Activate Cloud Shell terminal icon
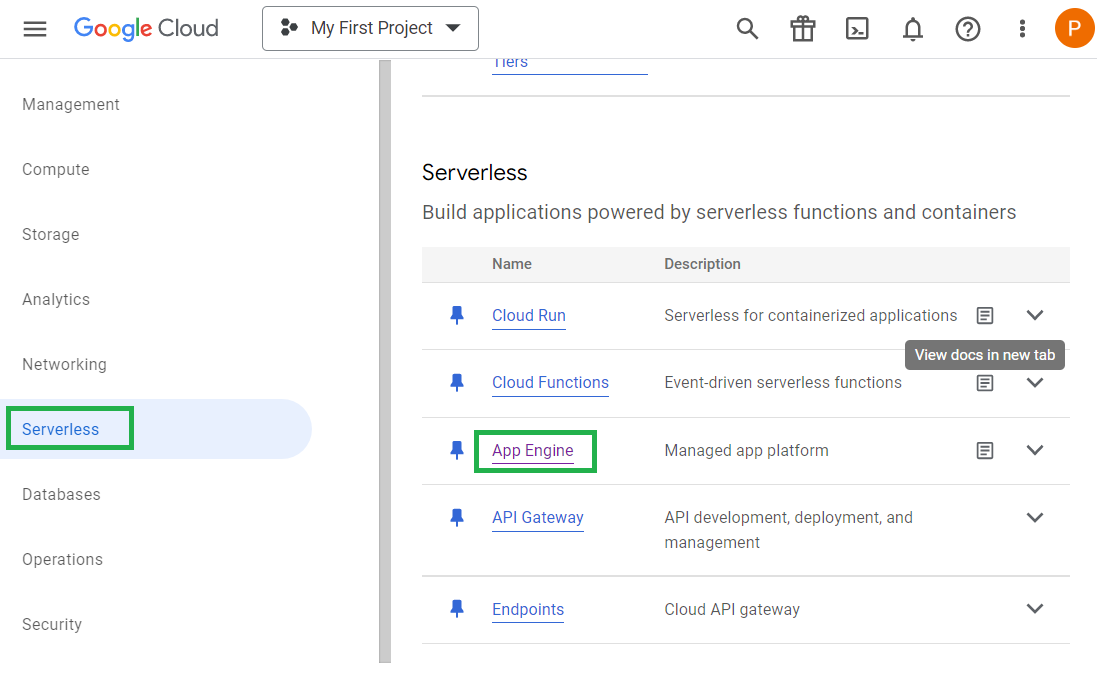This screenshot has width=1097, height=673. point(857,29)
